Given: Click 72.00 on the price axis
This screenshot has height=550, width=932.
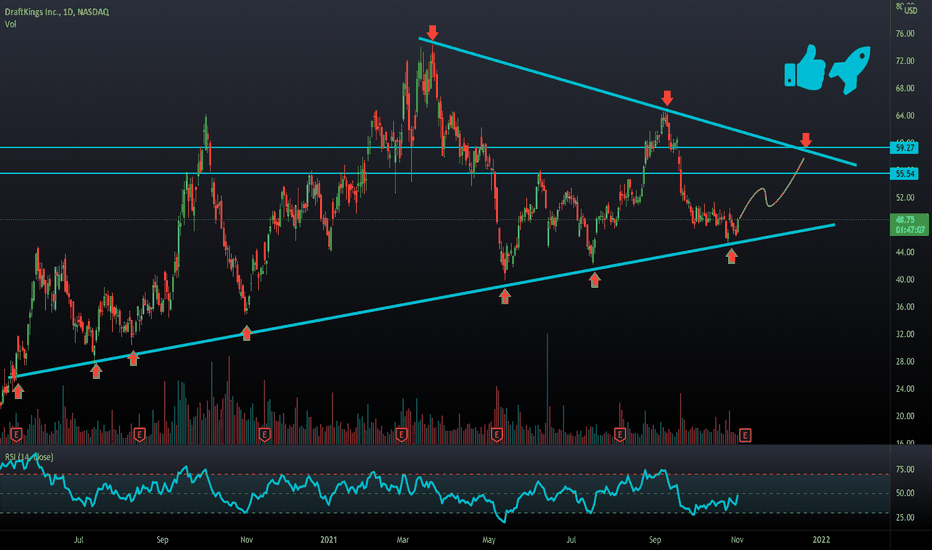Looking at the screenshot, I should click(x=905, y=61).
